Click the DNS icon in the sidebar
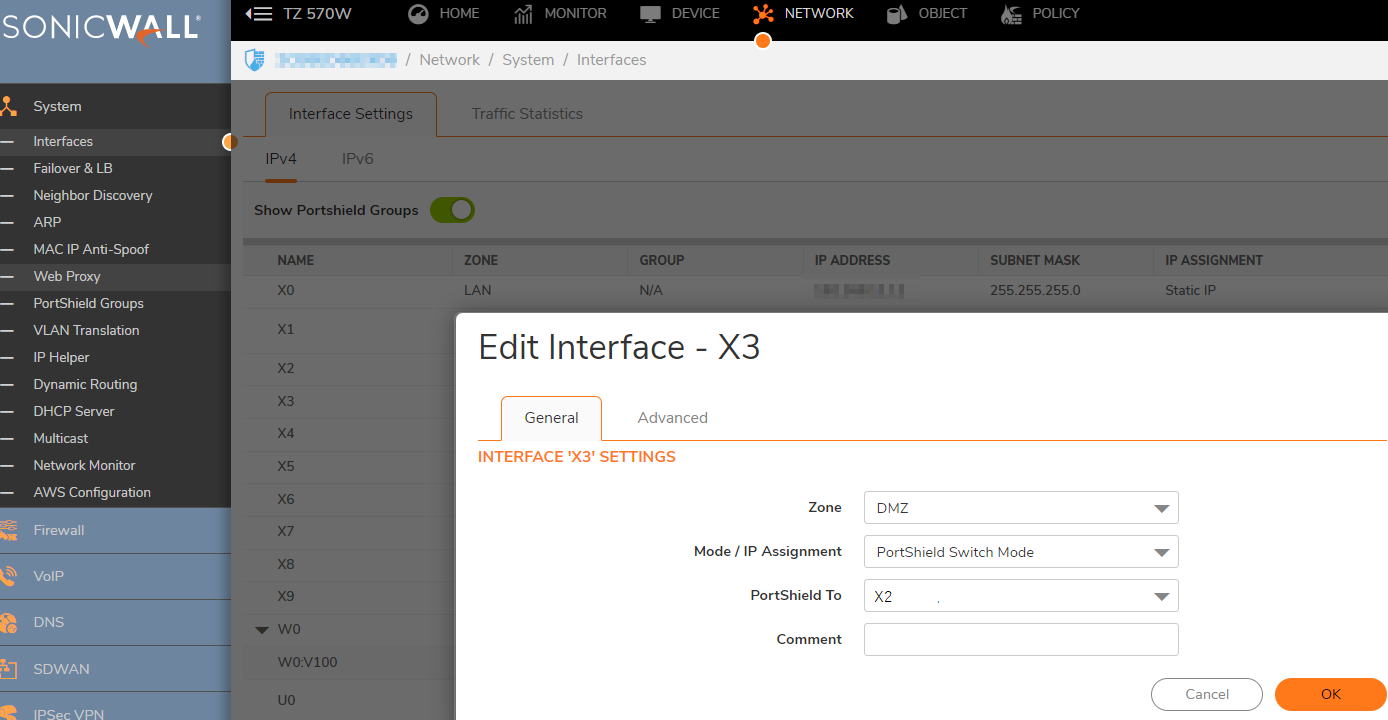 coord(9,622)
